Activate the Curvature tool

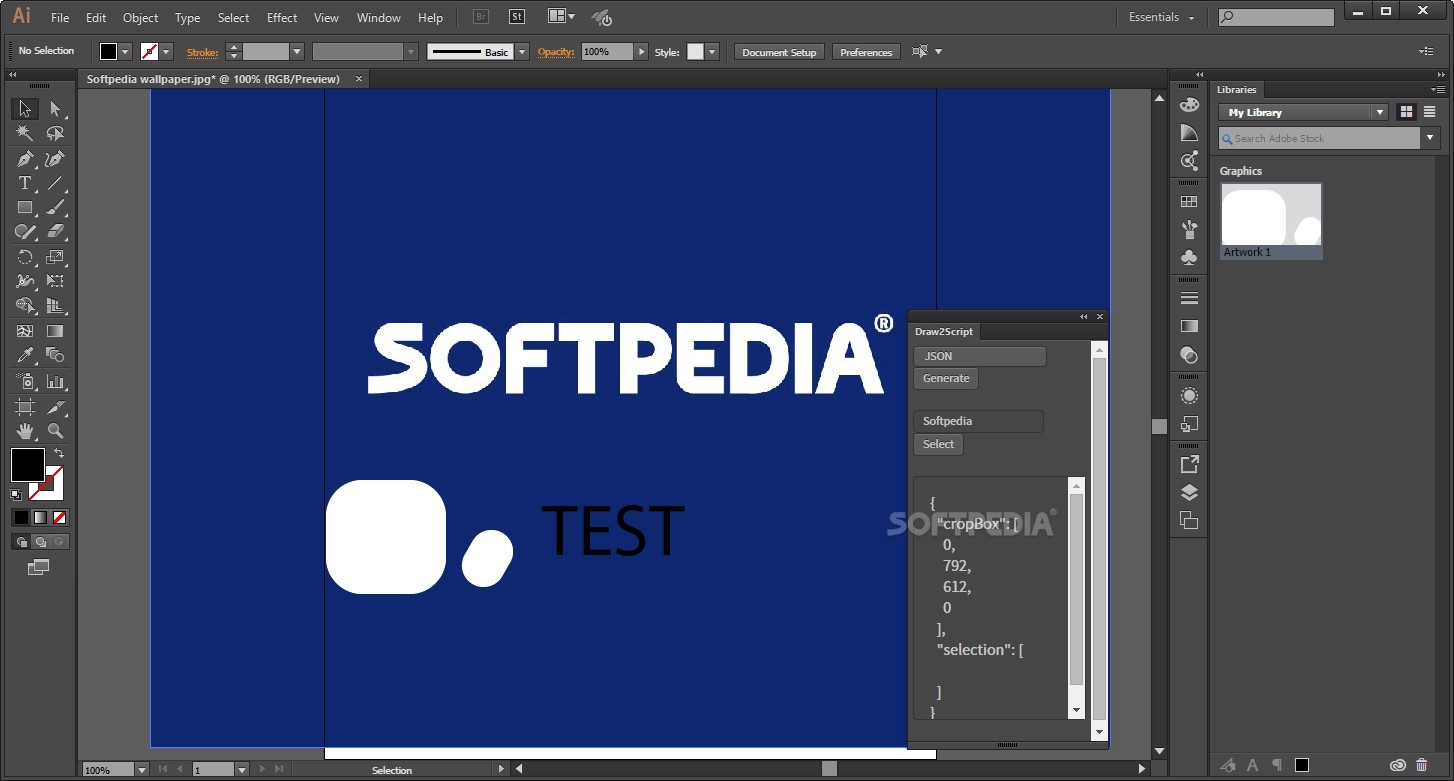(55, 159)
